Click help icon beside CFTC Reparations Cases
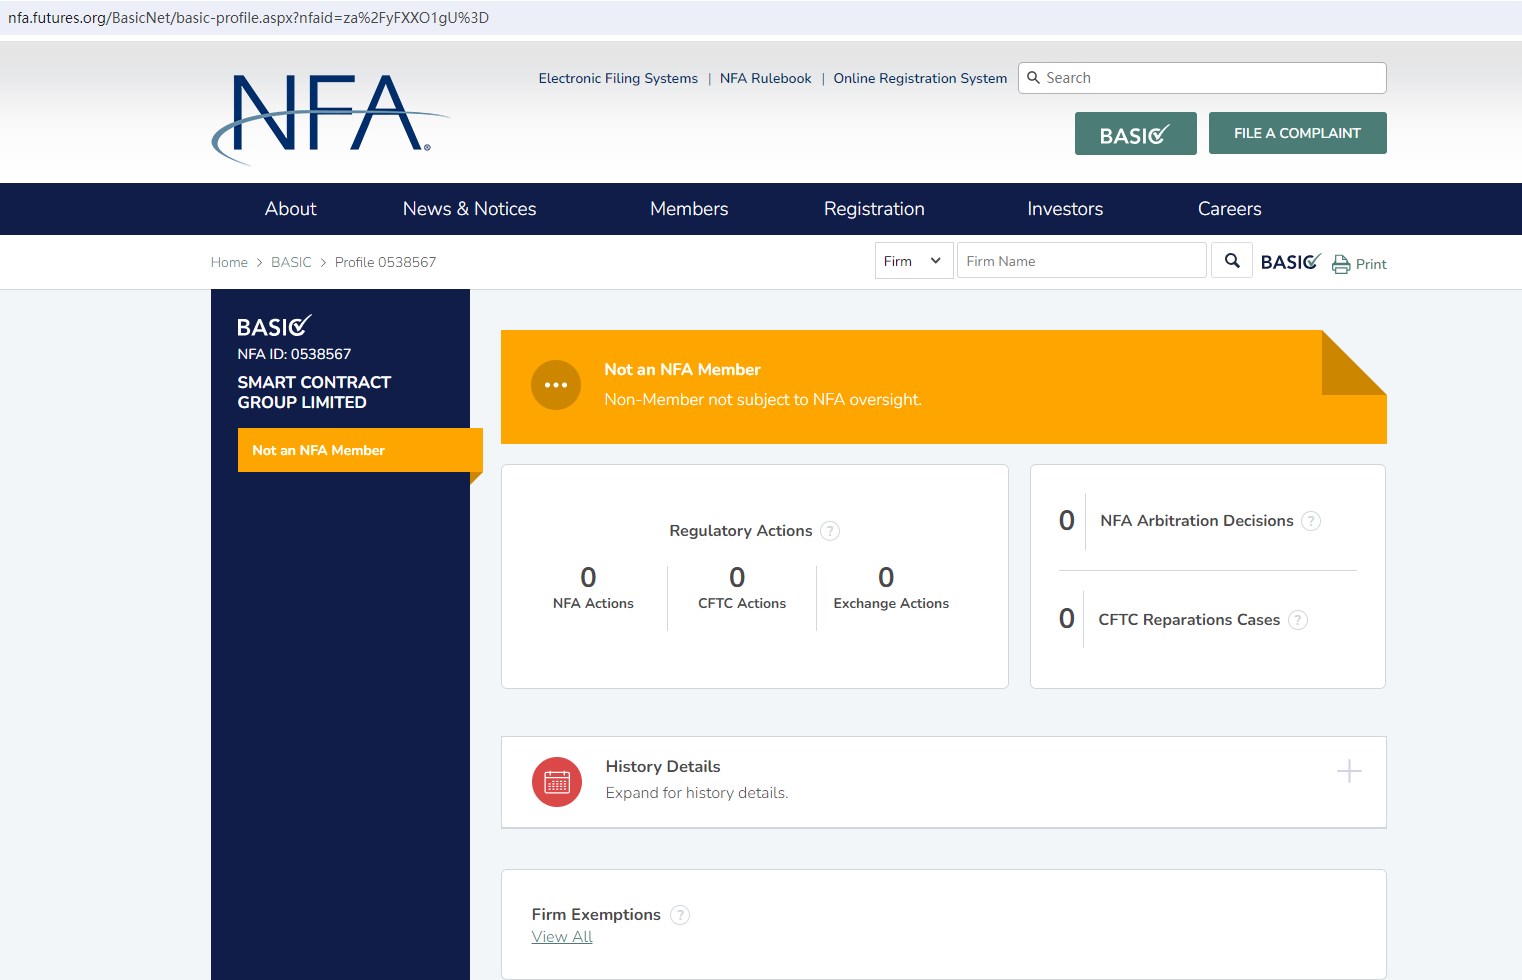The image size is (1522, 980). point(1298,620)
